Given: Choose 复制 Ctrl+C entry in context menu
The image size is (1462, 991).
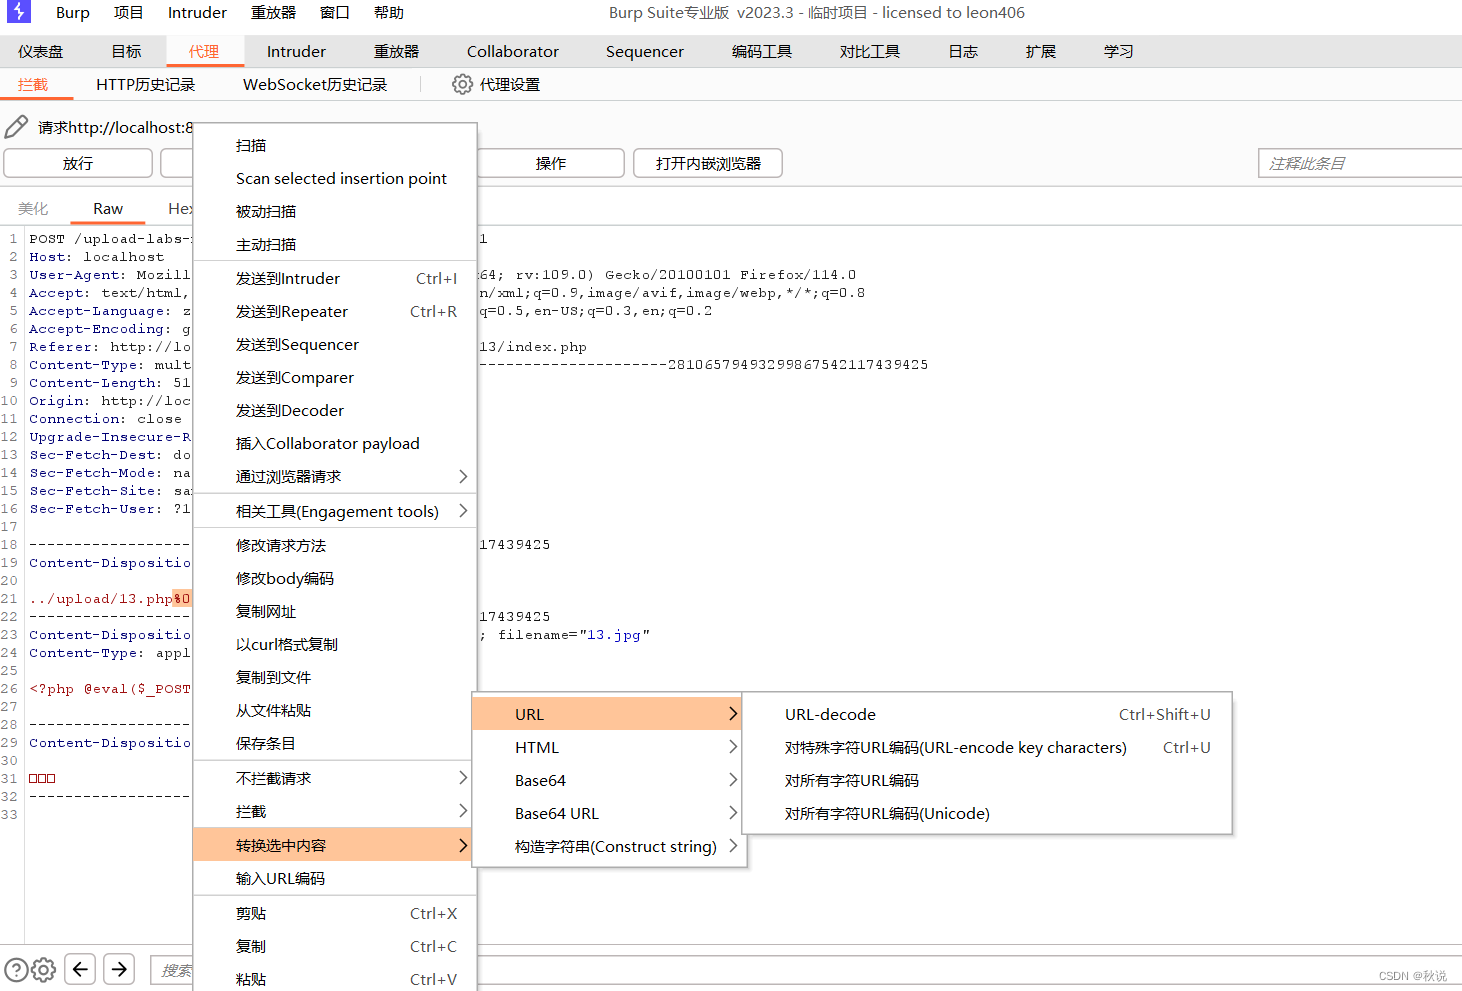Looking at the screenshot, I should (x=334, y=946).
